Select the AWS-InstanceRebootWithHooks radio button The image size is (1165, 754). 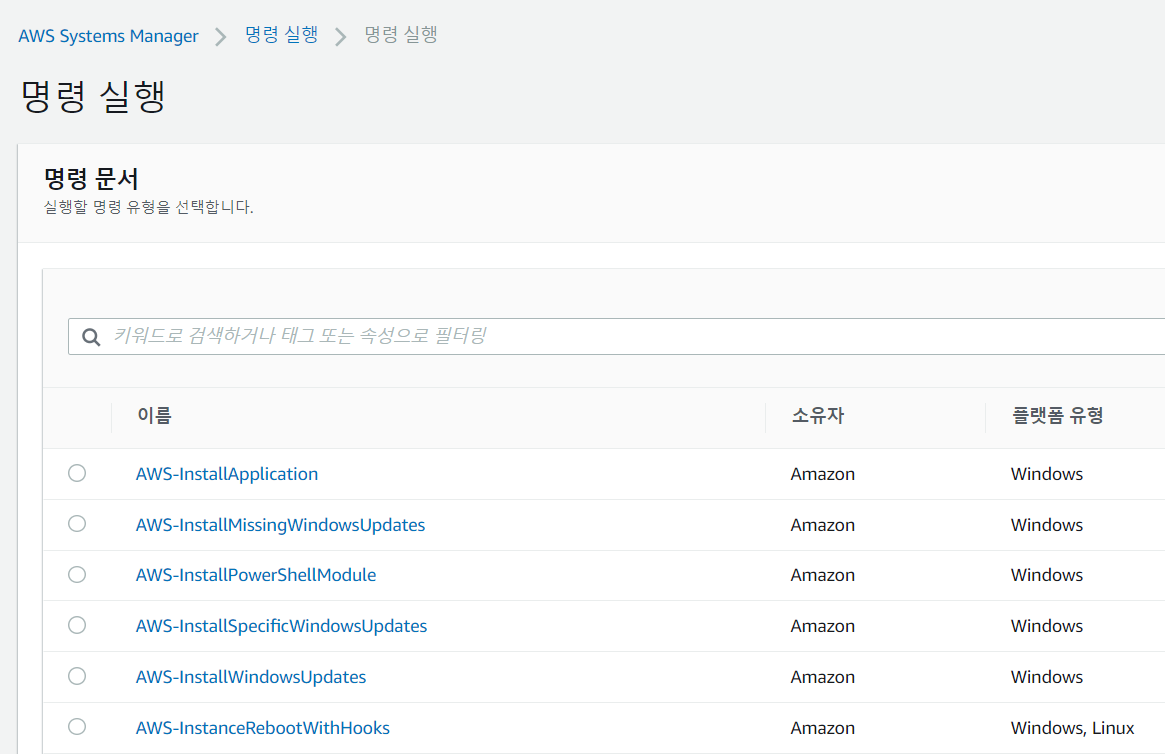77,727
